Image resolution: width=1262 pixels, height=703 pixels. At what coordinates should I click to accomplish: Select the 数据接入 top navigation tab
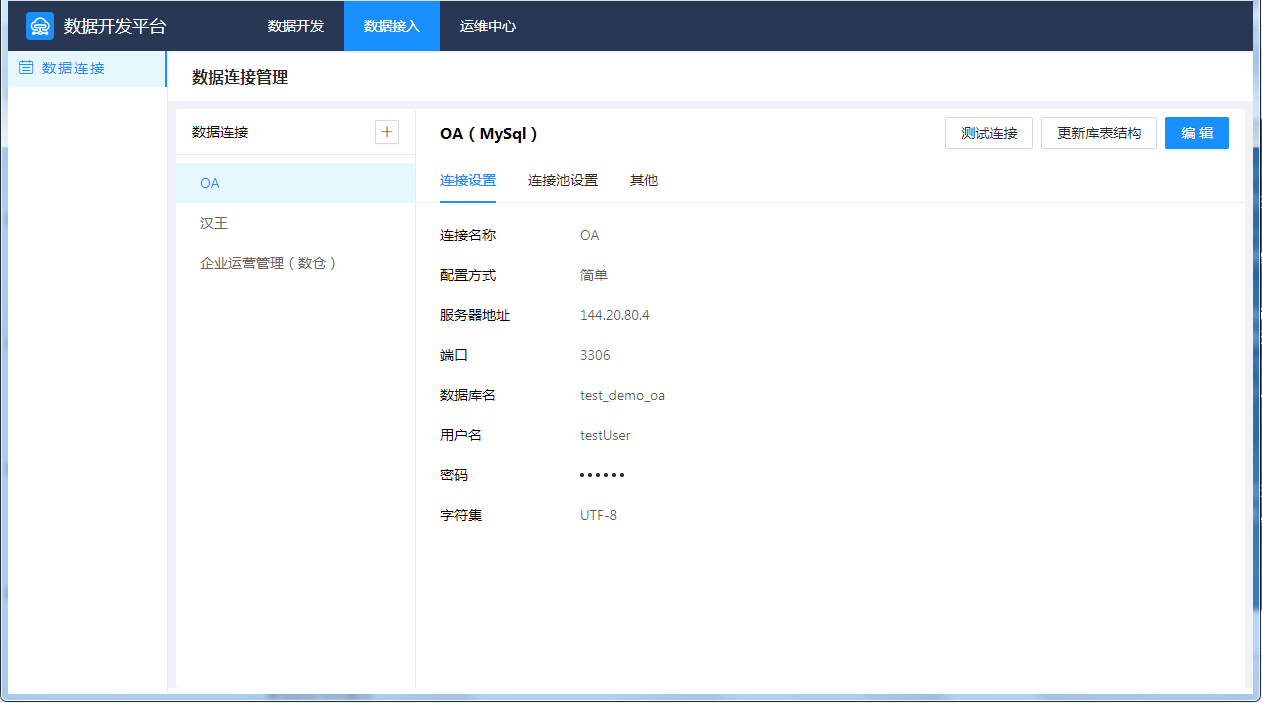pyautogui.click(x=392, y=26)
